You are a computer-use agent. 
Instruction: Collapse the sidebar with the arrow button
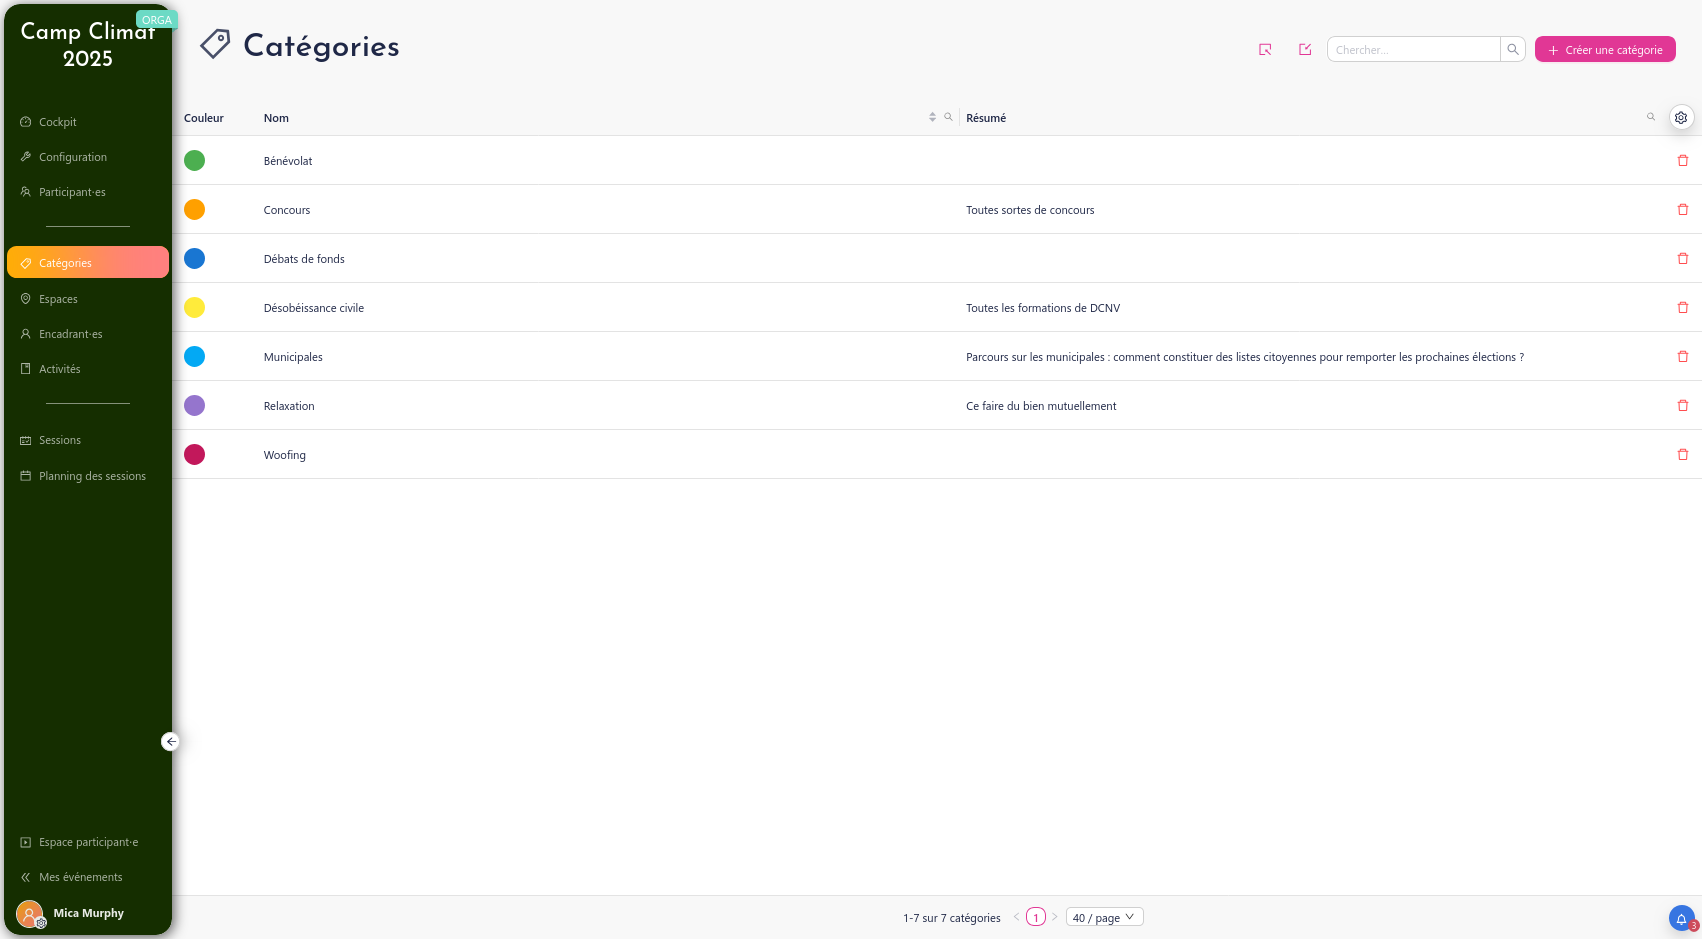tap(171, 742)
